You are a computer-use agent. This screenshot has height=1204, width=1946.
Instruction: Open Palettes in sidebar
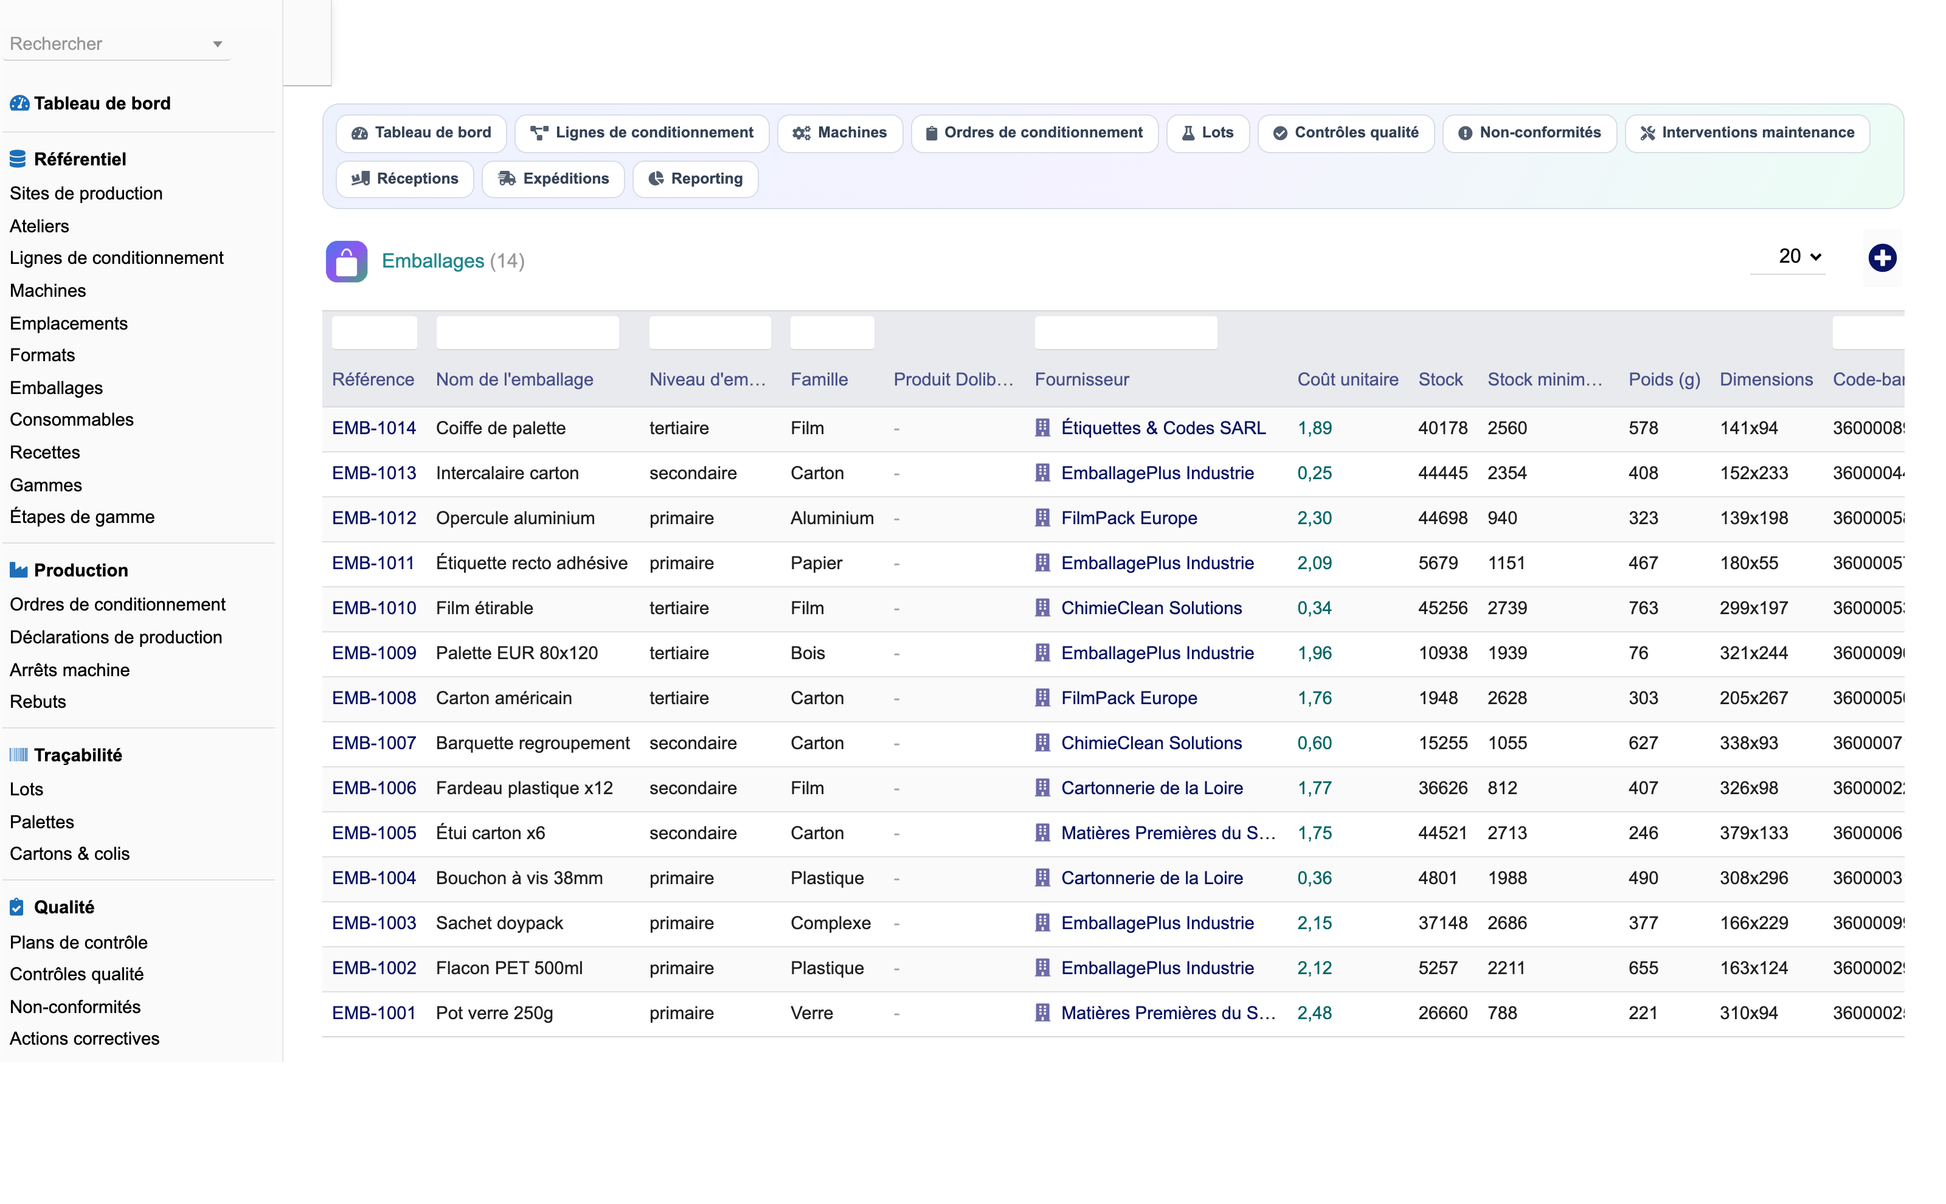pos(42,822)
